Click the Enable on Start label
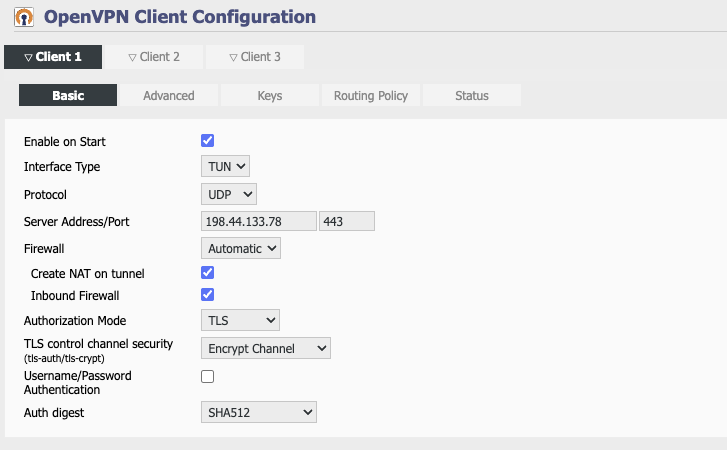The width and height of the screenshot is (727, 450). point(65,141)
